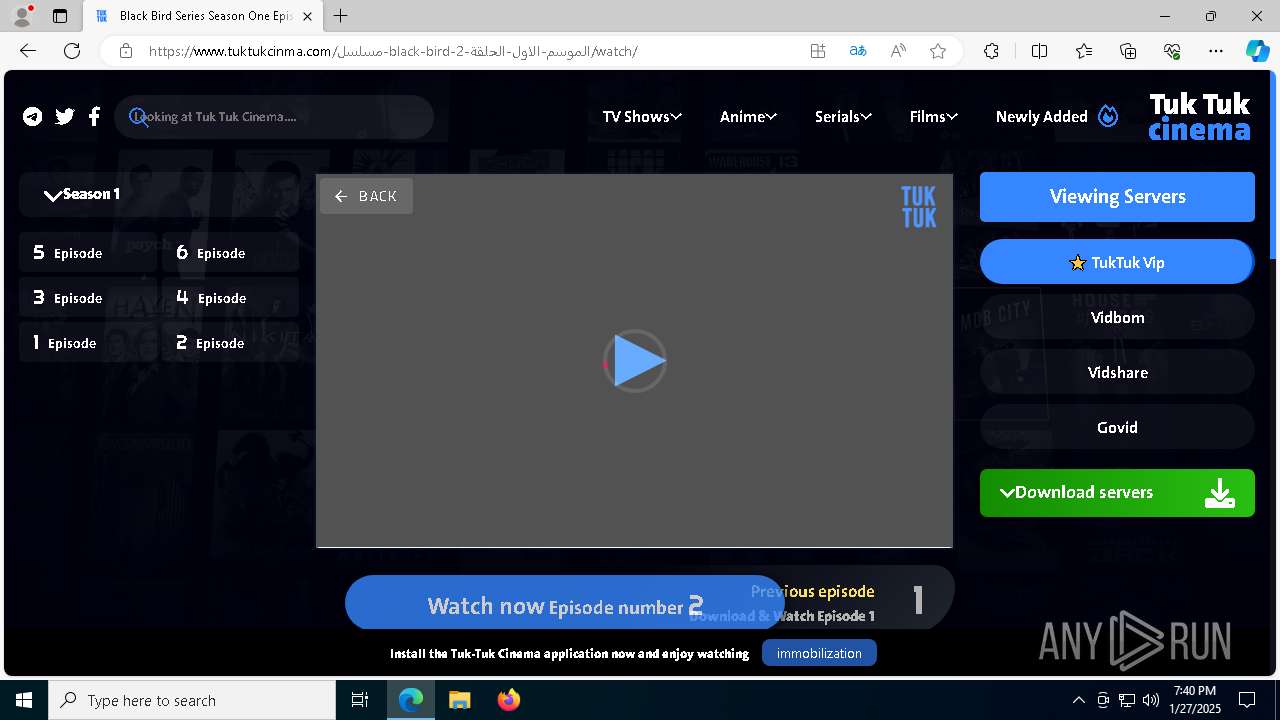Open the notifications center
This screenshot has height=720, width=1280.
pyautogui.click(x=1247, y=700)
